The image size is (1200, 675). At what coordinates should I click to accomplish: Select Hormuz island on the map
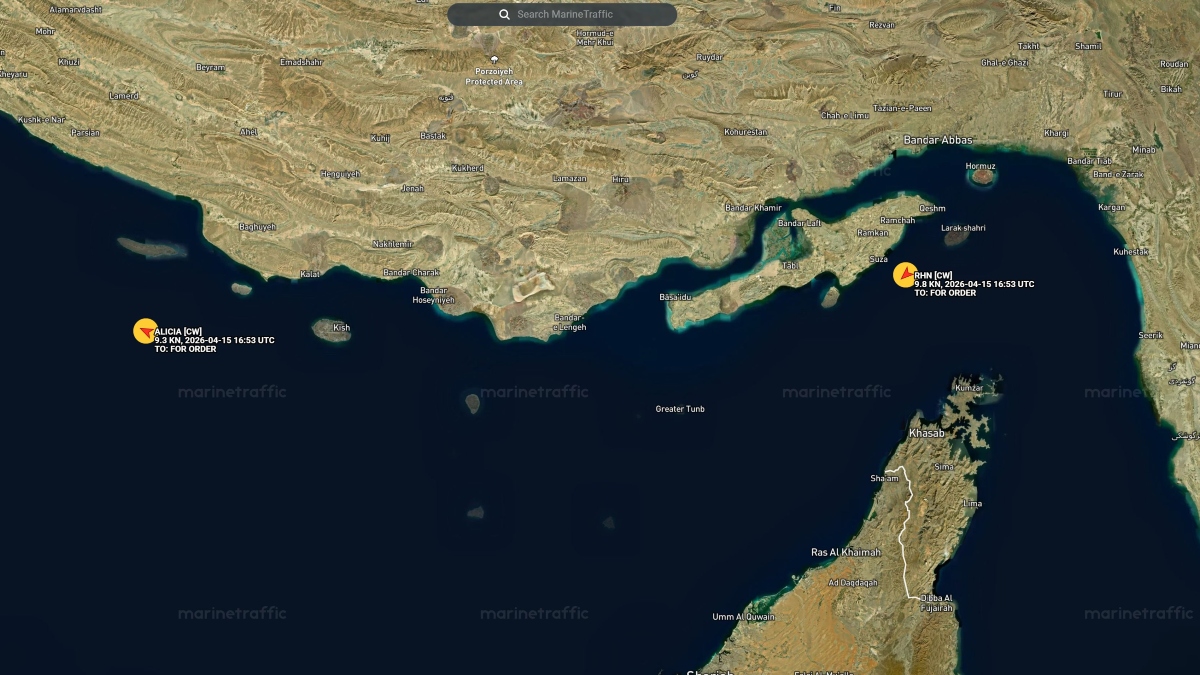pyautogui.click(x=983, y=176)
